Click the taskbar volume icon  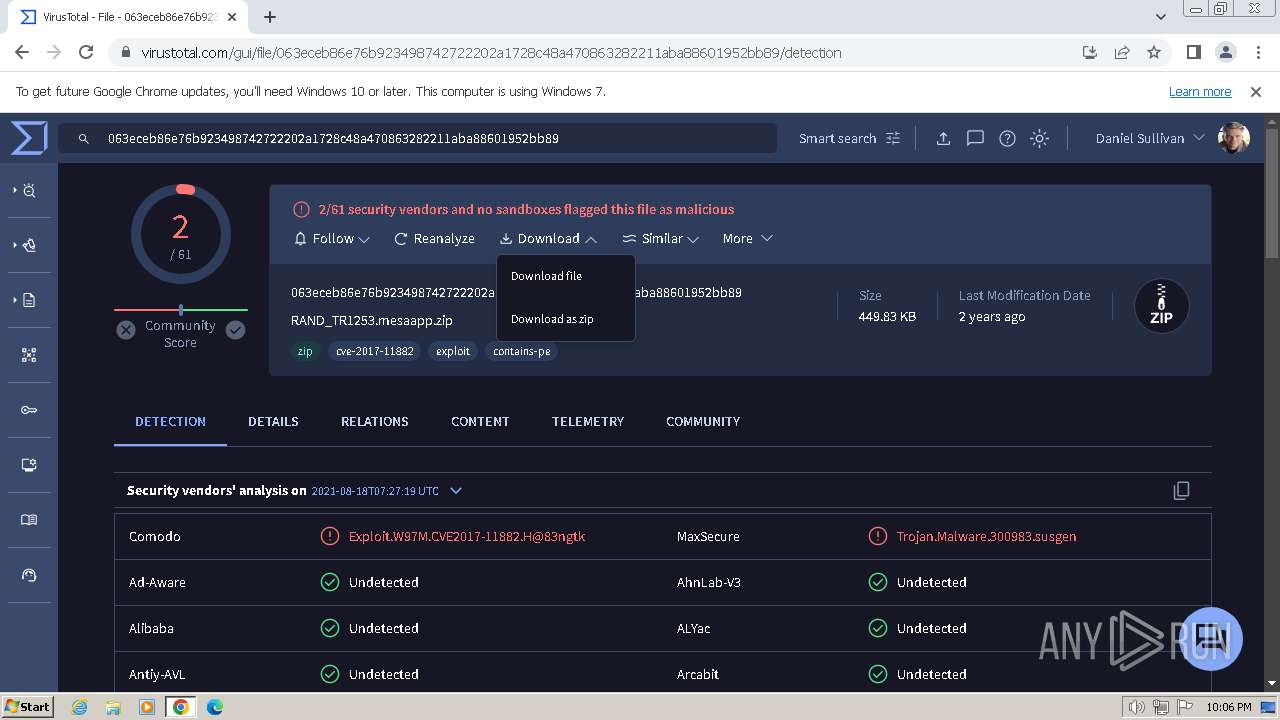[1136, 707]
